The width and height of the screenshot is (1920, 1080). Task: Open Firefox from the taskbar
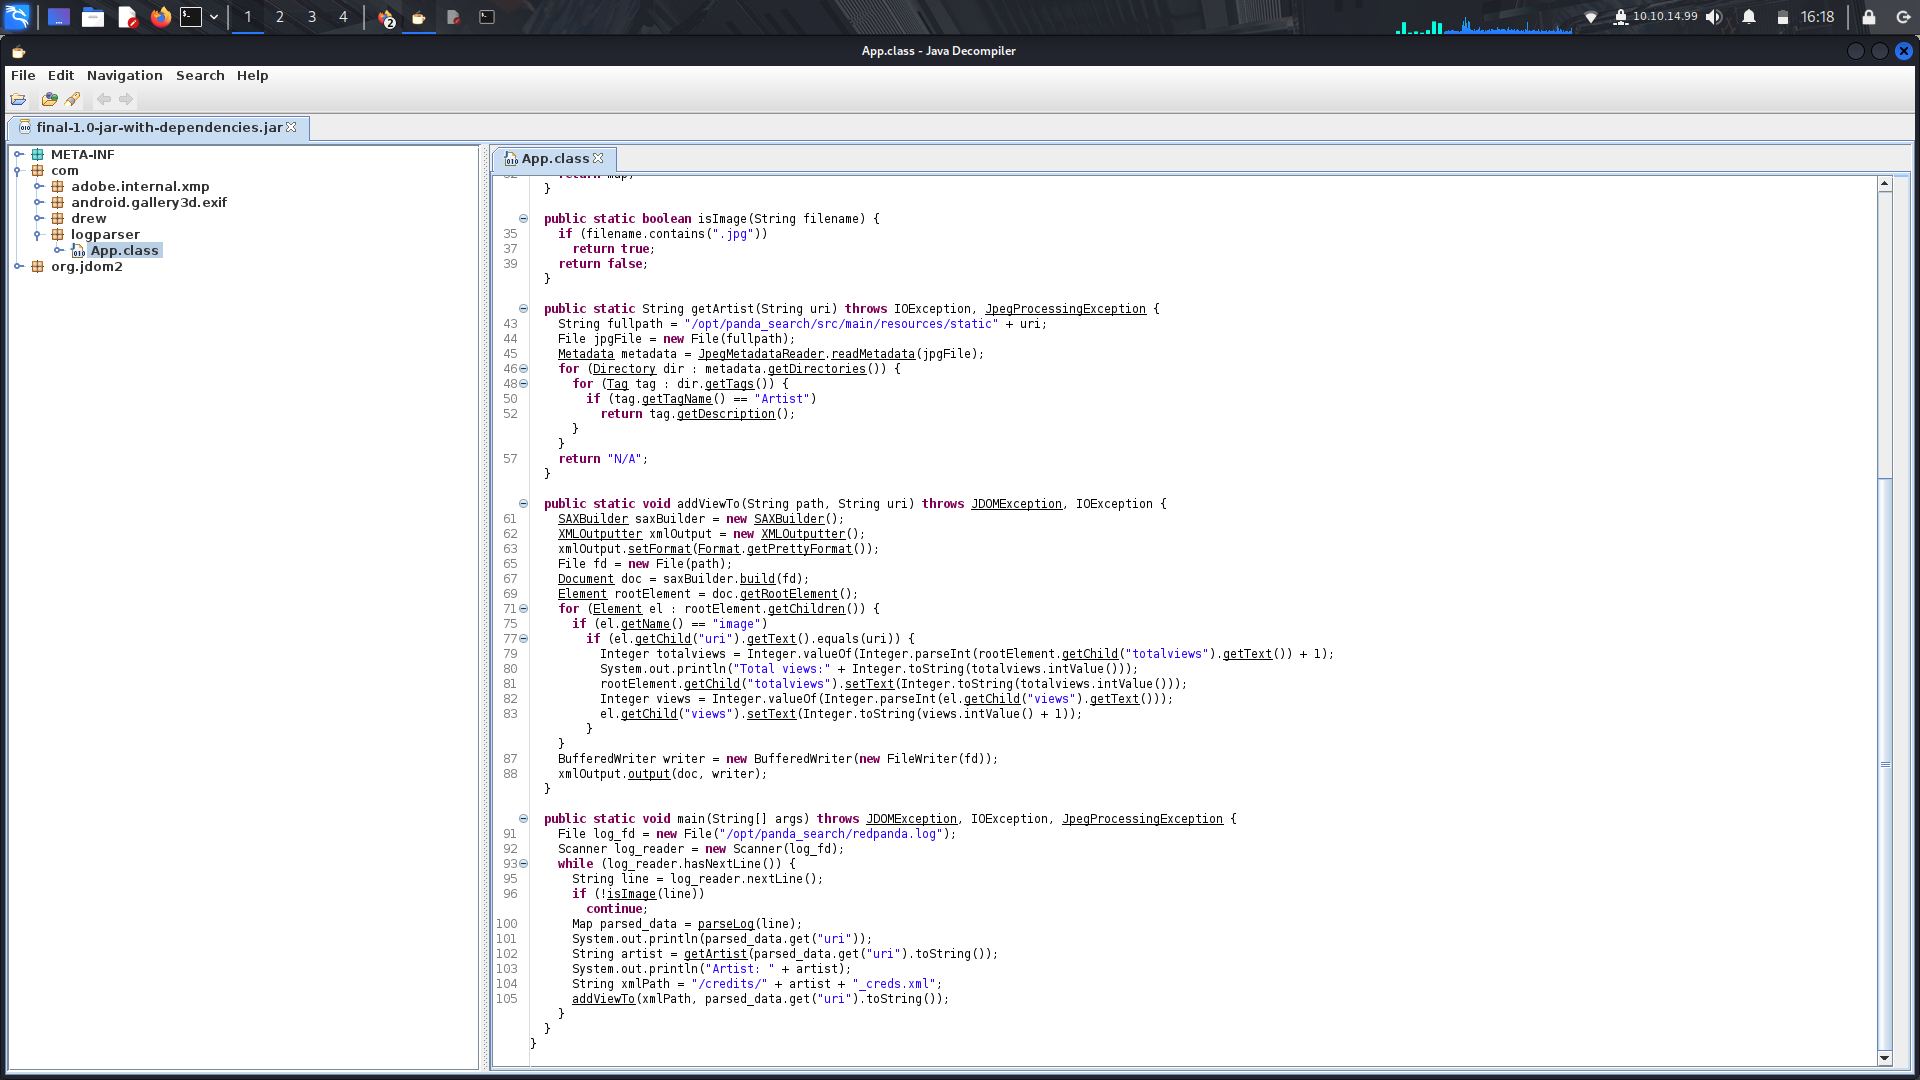pos(160,16)
